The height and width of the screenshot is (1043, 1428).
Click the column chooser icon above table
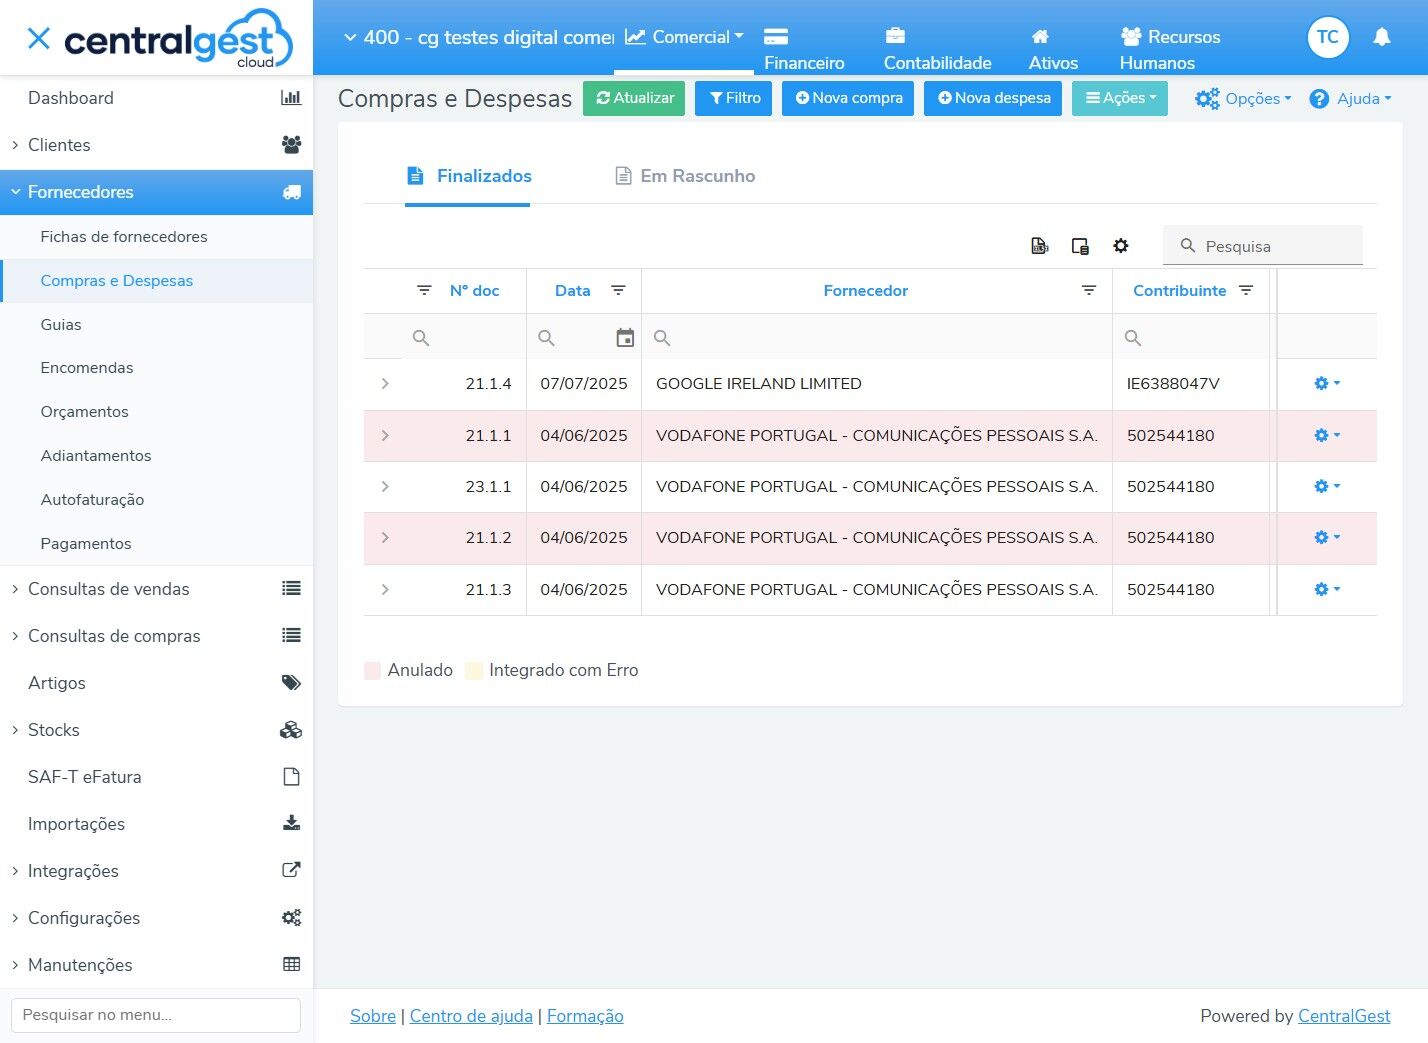point(1080,246)
